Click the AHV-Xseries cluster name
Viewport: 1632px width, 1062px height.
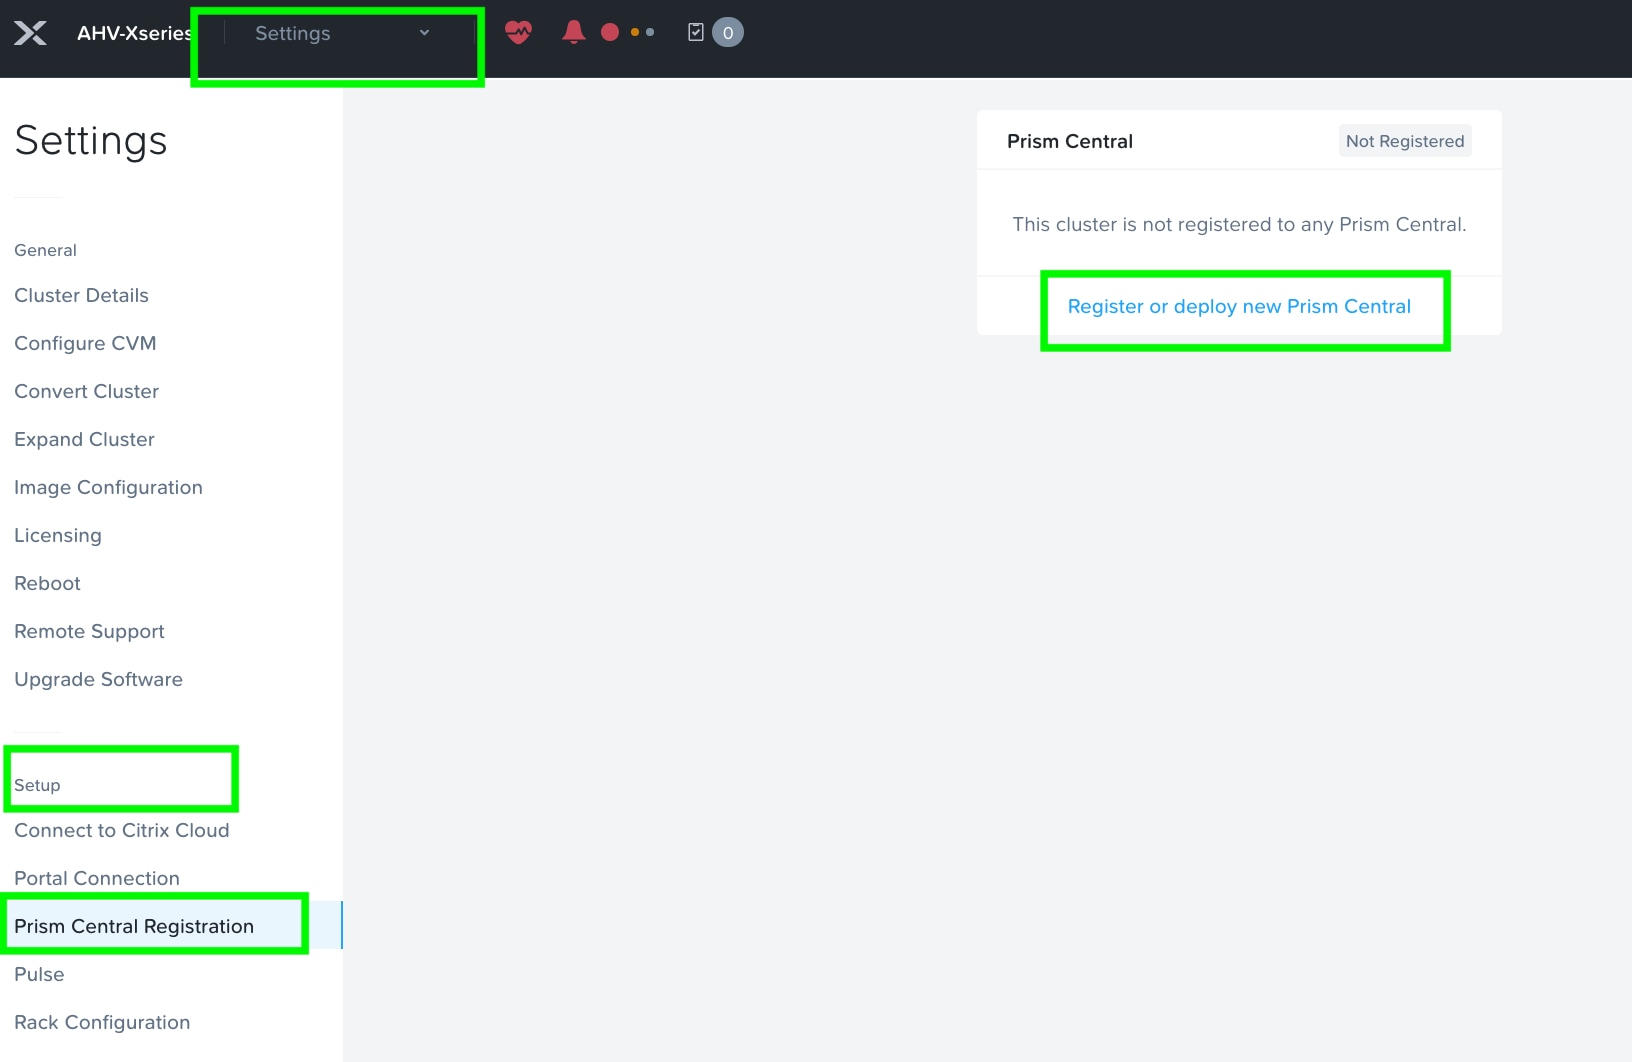pyautogui.click(x=132, y=32)
